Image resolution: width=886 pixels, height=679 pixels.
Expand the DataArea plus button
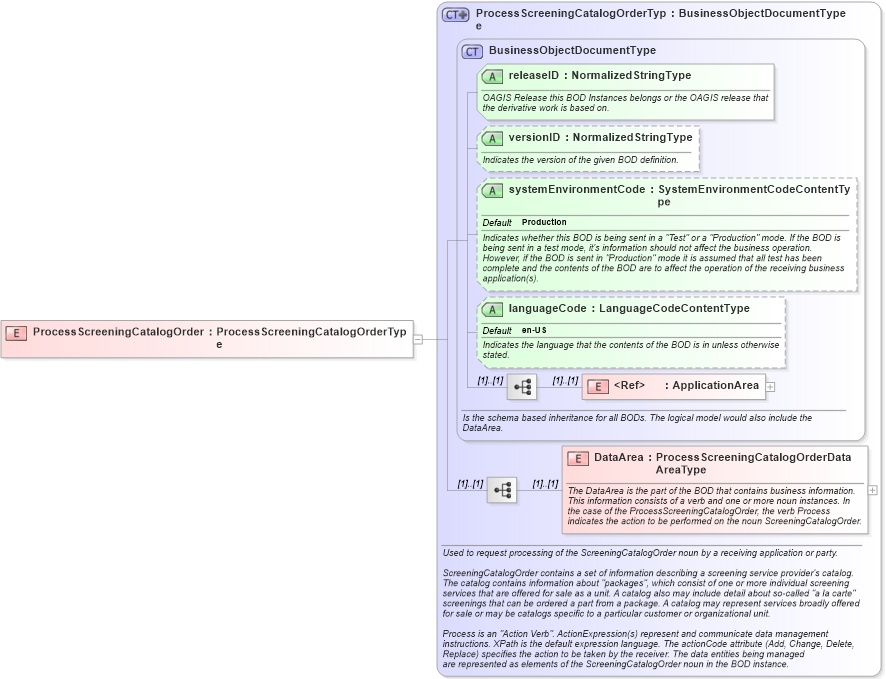click(x=872, y=490)
